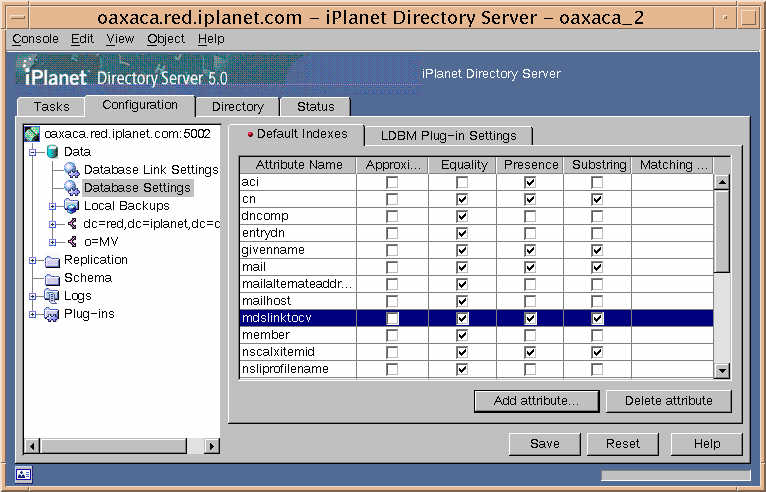Click the Schema folder icon

[52, 278]
